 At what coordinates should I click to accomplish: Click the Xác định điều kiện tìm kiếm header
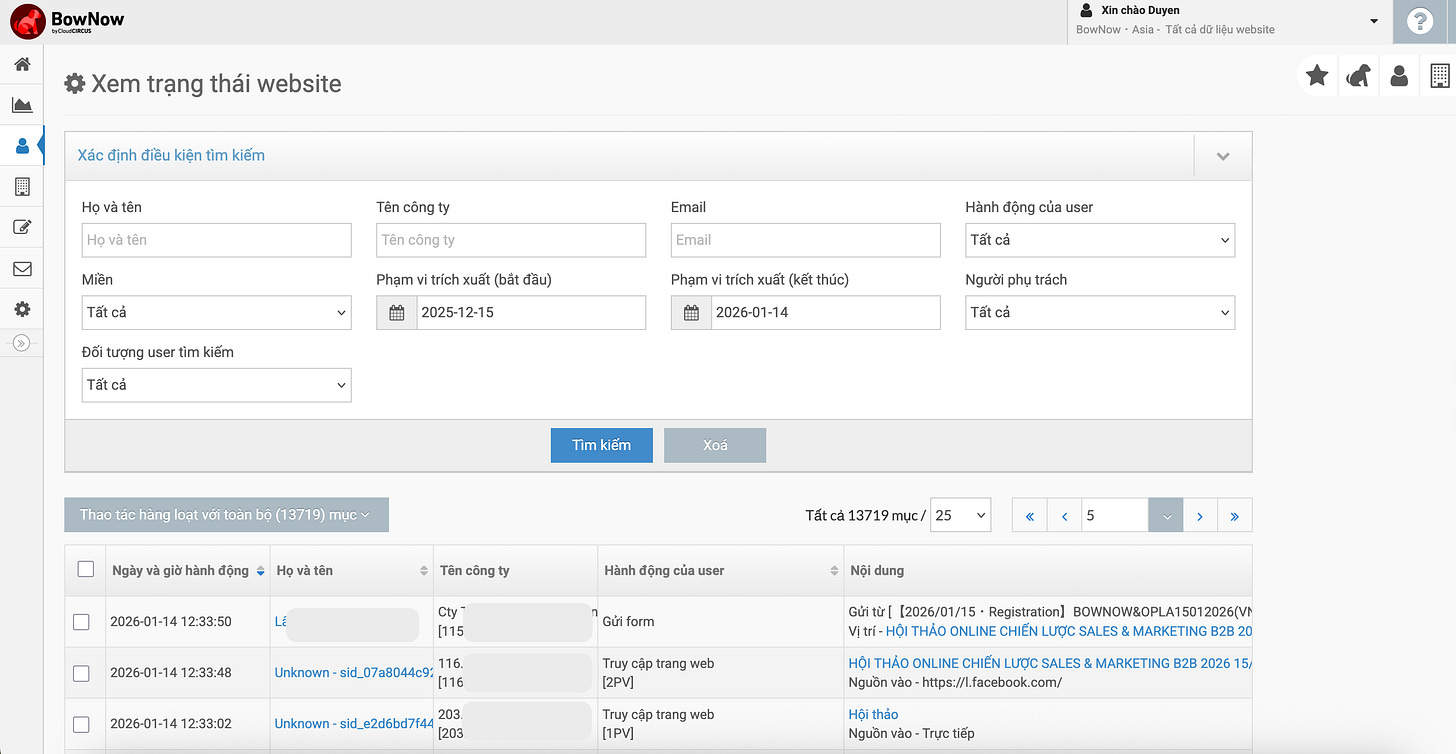point(171,156)
